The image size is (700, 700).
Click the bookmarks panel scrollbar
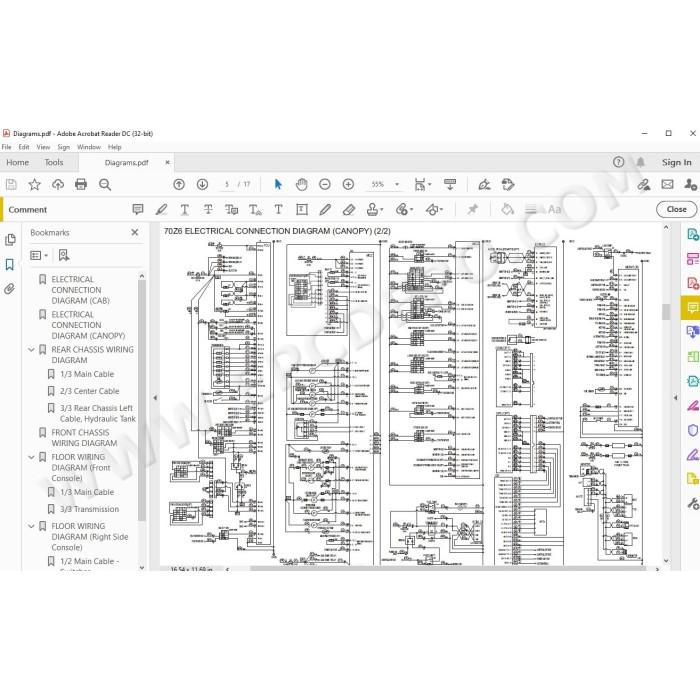142,400
